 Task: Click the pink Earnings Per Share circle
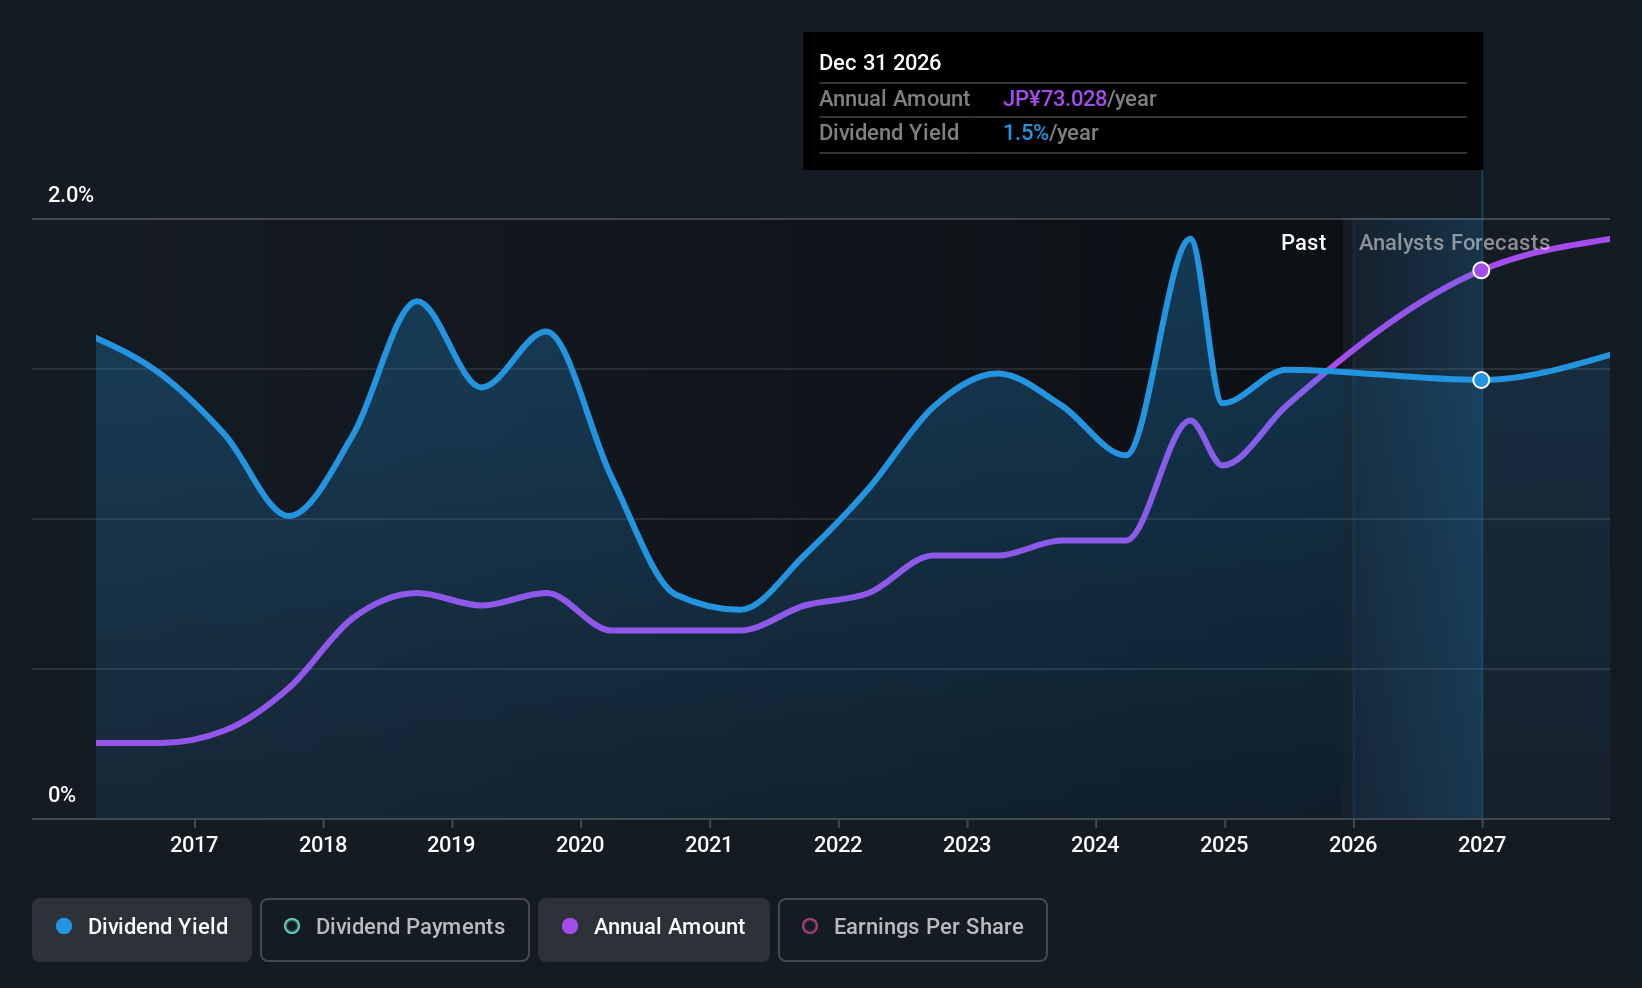point(810,927)
